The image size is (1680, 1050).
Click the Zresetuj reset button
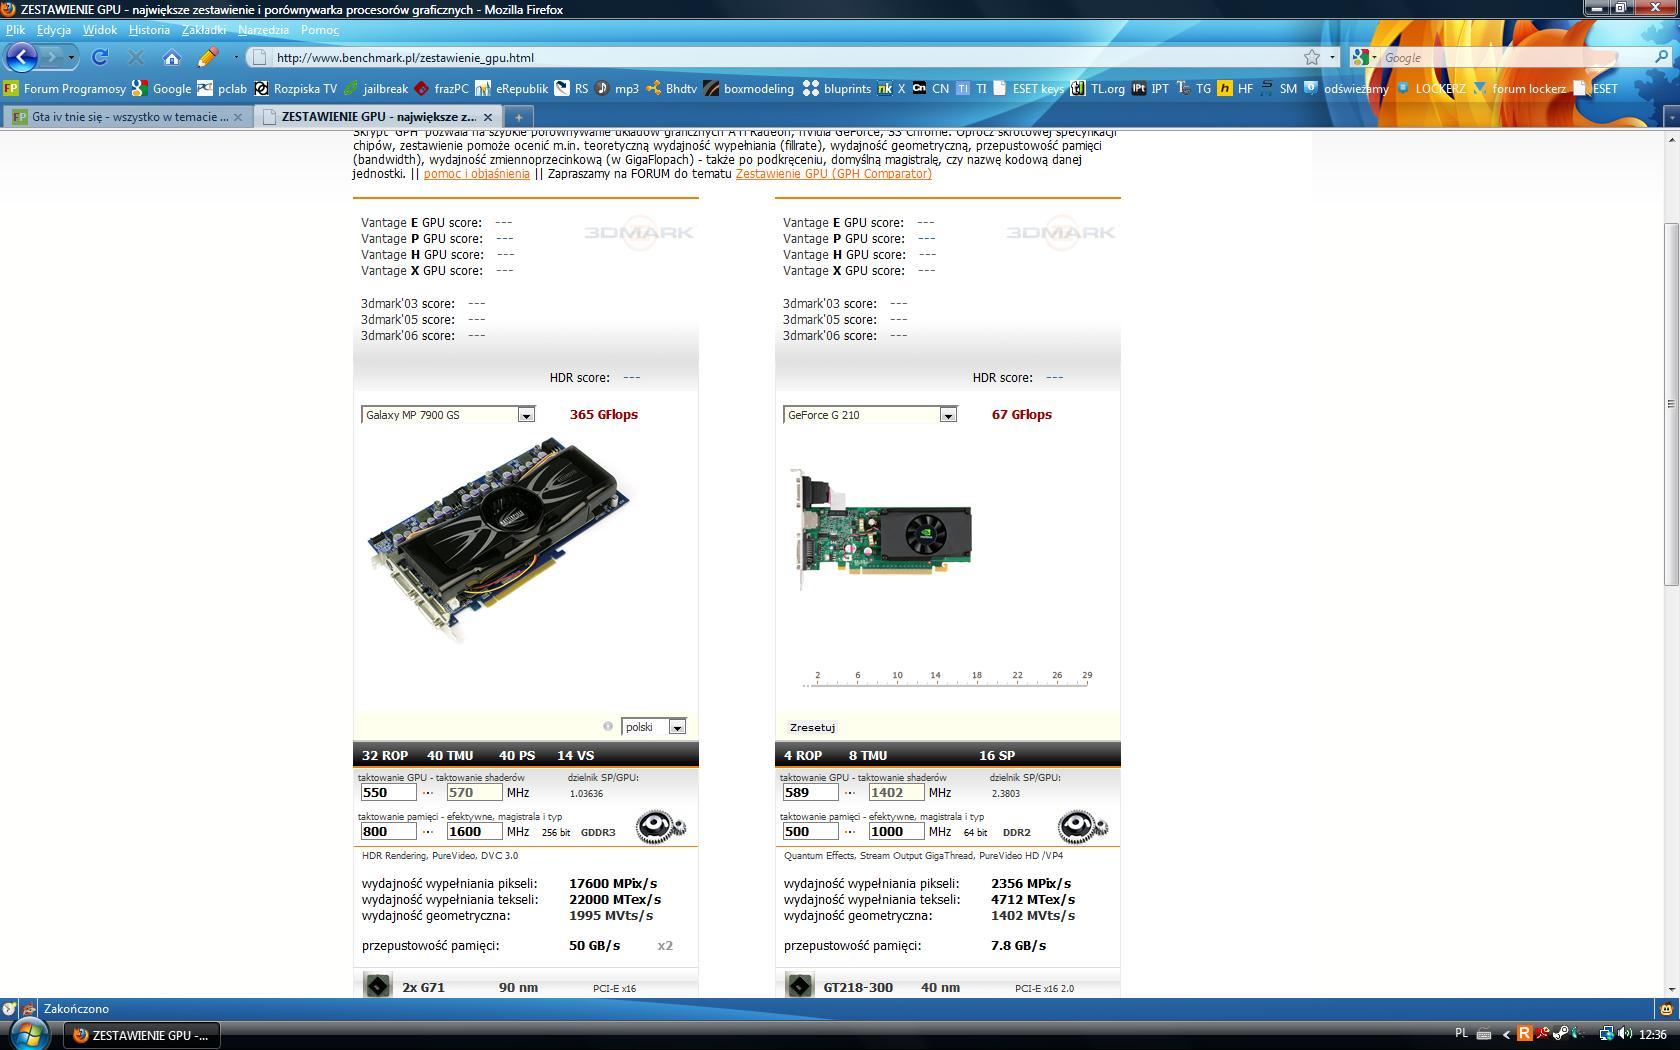812,727
